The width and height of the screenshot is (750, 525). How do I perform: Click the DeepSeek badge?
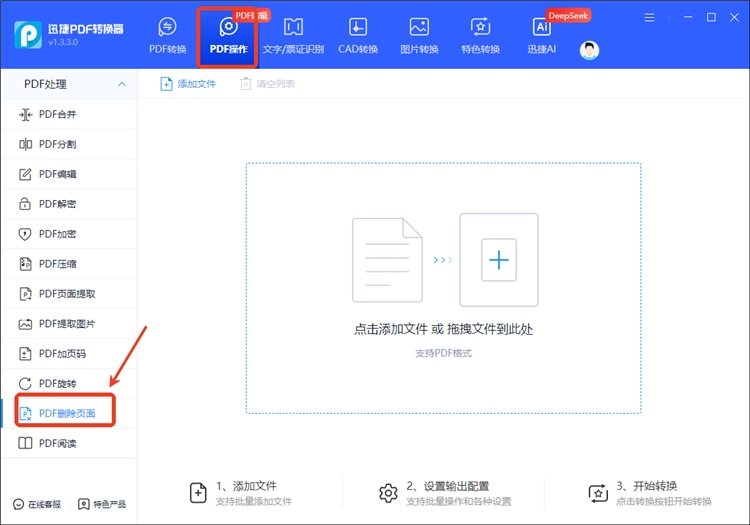pos(568,16)
